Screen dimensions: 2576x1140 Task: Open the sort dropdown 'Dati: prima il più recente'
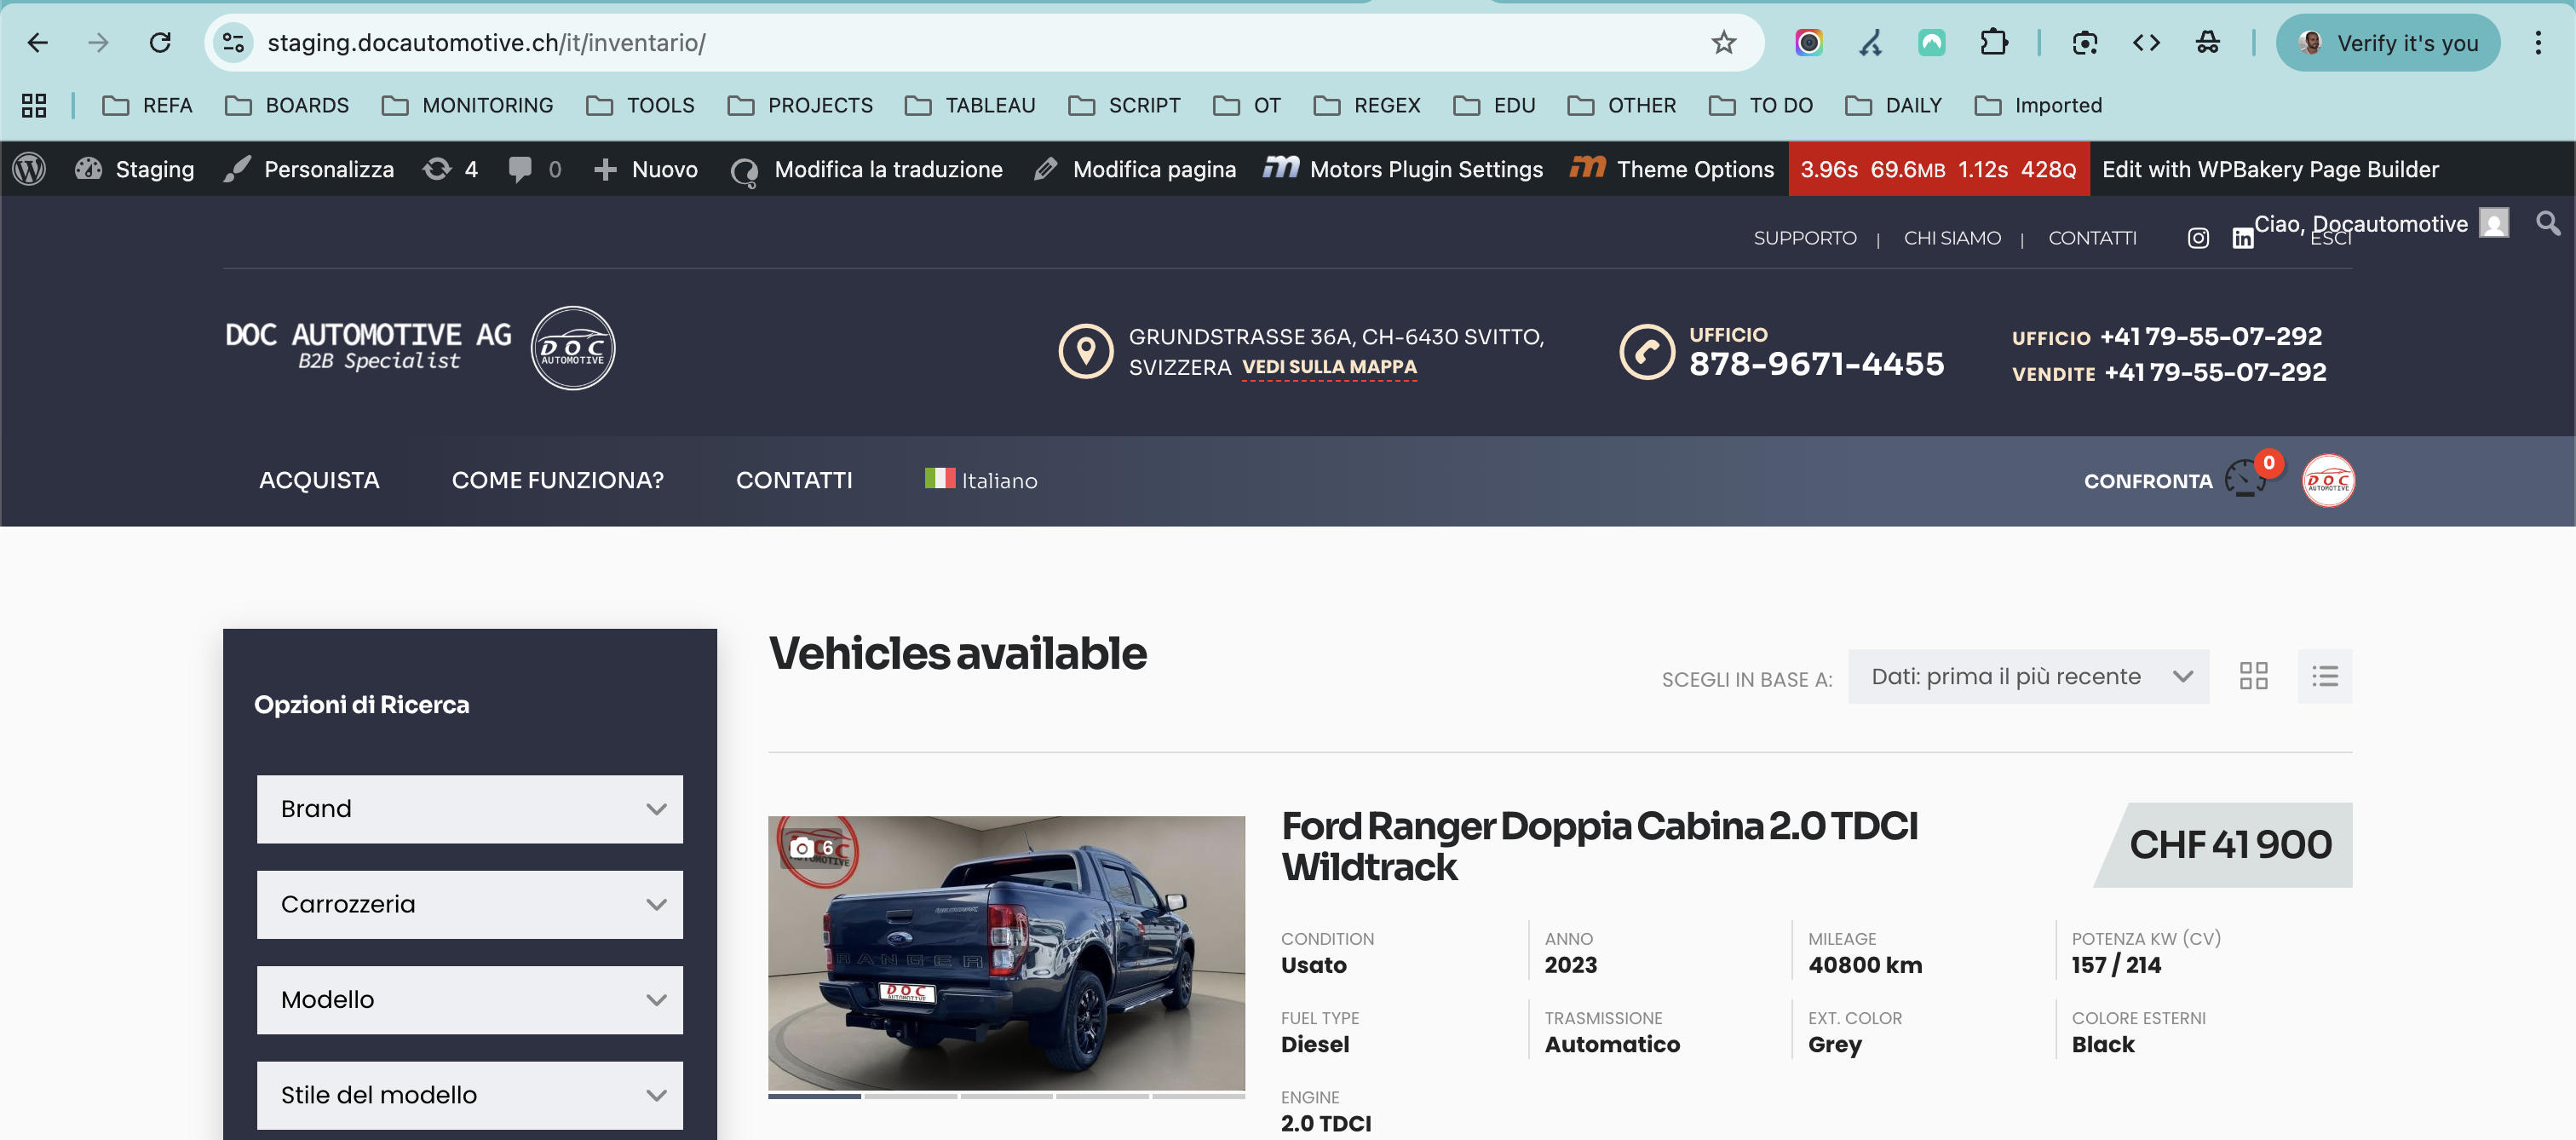2028,676
